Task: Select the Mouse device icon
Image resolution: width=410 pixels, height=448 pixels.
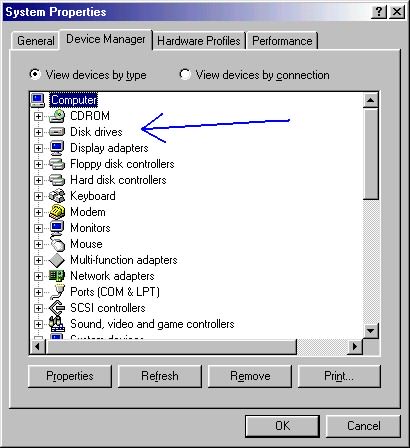Action: [x=57, y=244]
